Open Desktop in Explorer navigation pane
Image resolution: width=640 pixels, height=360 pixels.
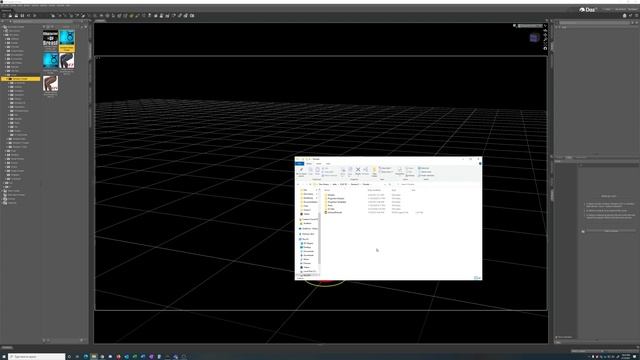pyautogui.click(x=307, y=247)
